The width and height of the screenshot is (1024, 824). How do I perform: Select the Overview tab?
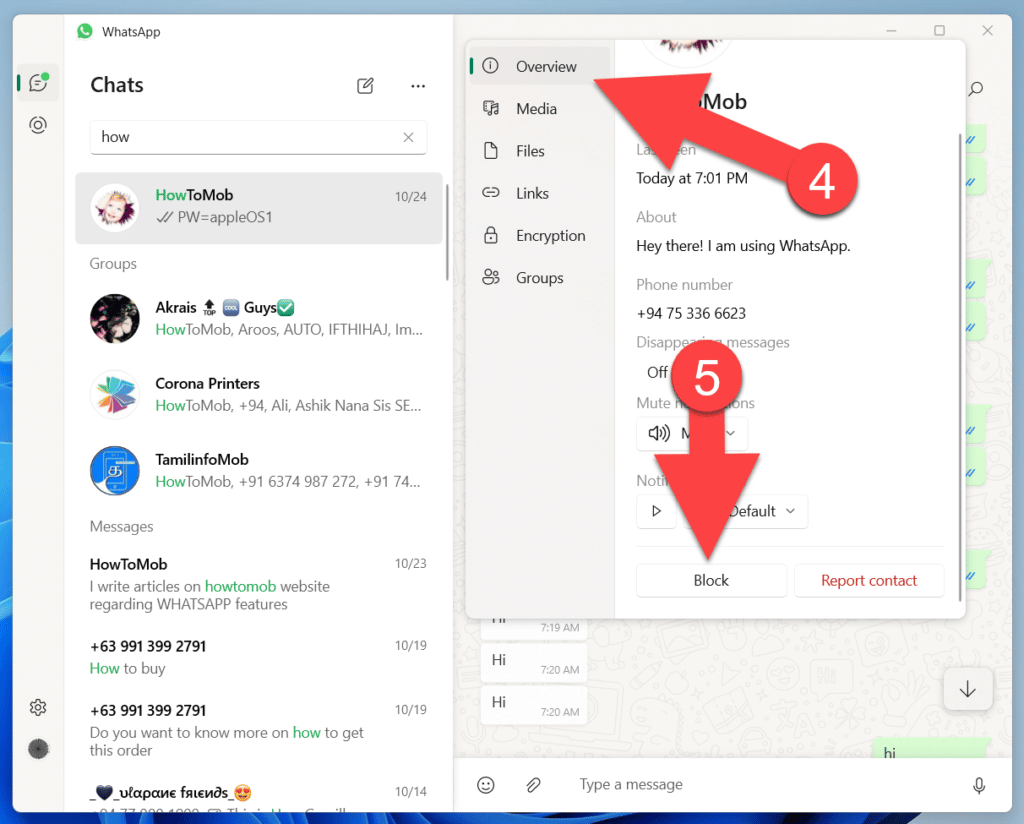point(541,66)
